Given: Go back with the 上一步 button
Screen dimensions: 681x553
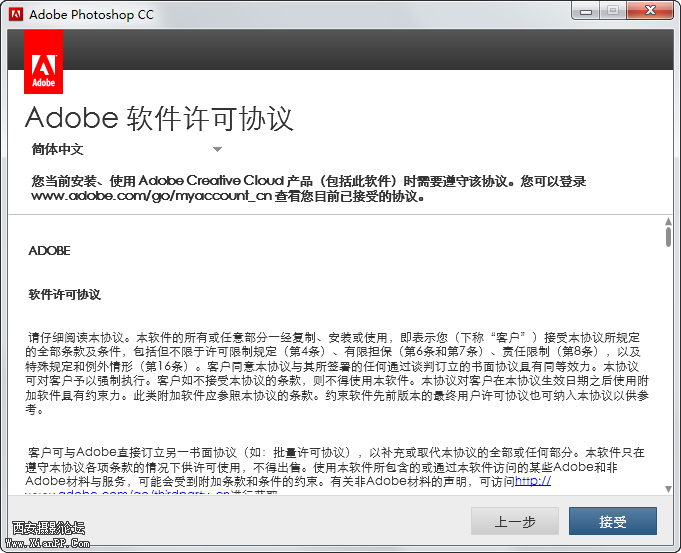Looking at the screenshot, I should coord(515,521).
